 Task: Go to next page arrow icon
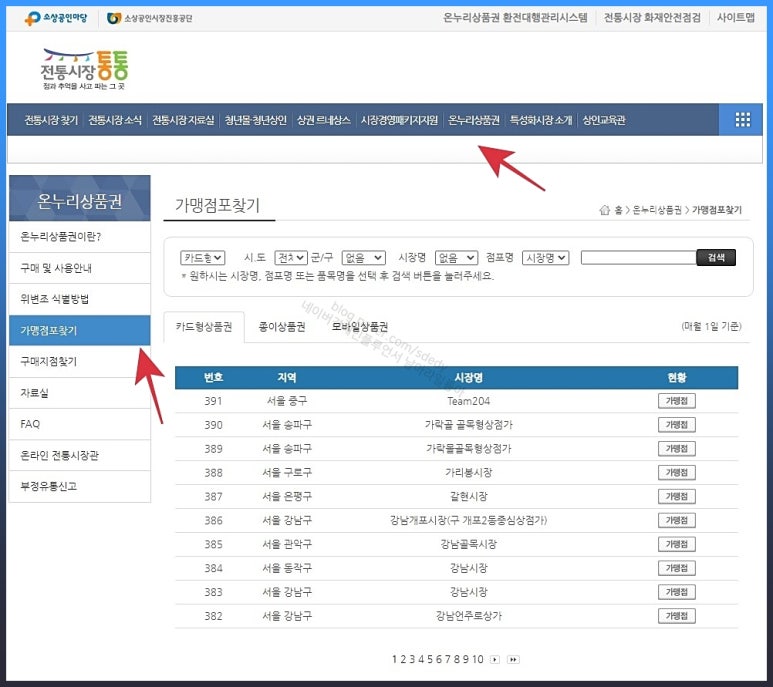pyautogui.click(x=495, y=659)
